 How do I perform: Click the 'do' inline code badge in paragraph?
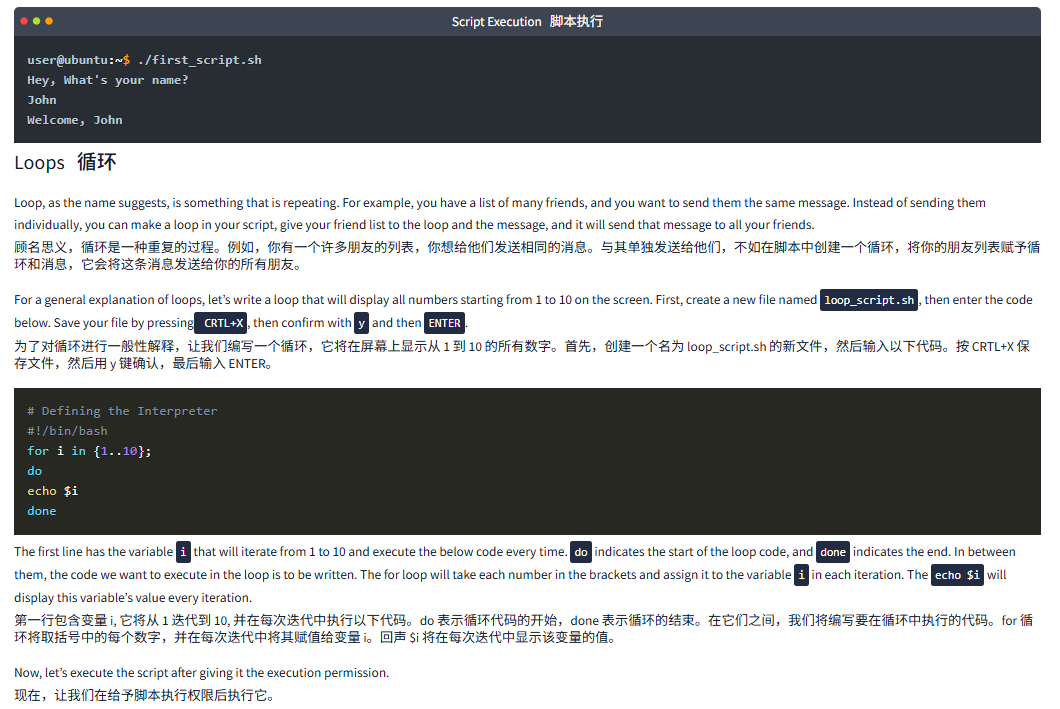coord(581,552)
